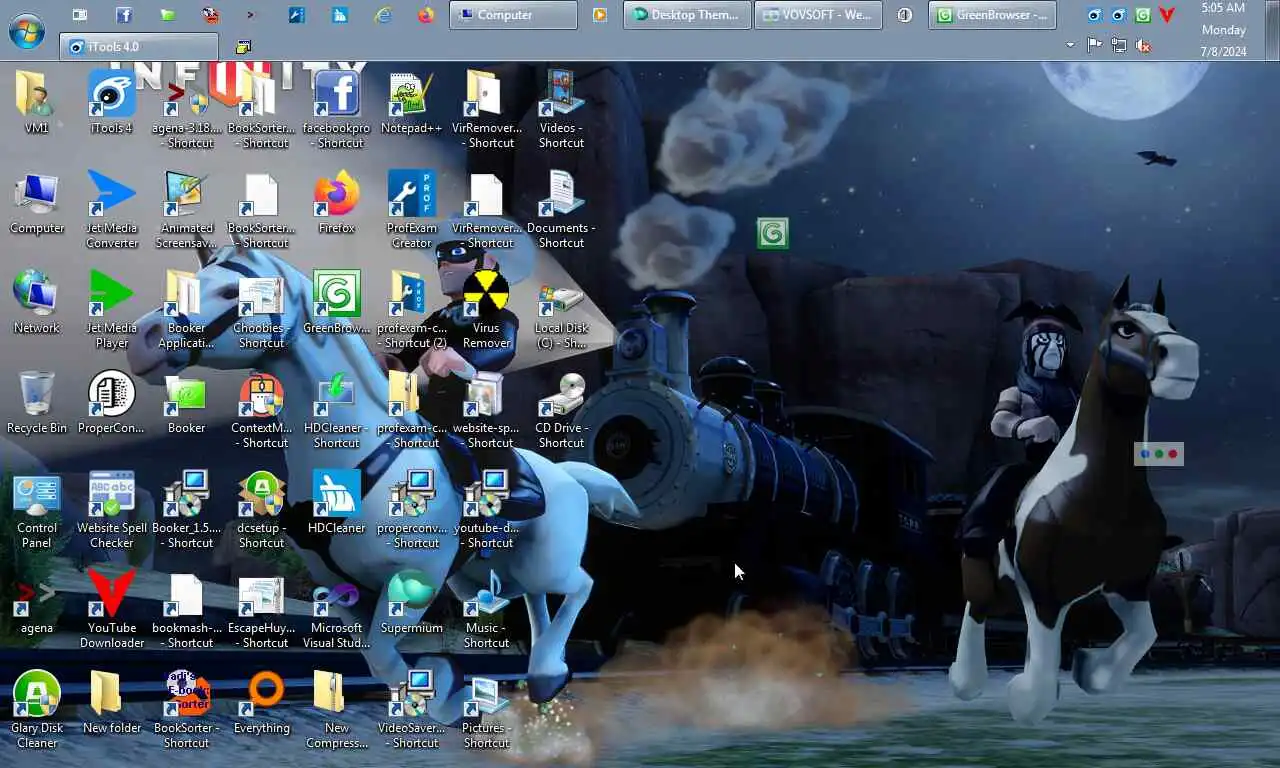The width and height of the screenshot is (1280, 768).
Task: Select the website-sp shortcut icon
Action: click(x=486, y=409)
